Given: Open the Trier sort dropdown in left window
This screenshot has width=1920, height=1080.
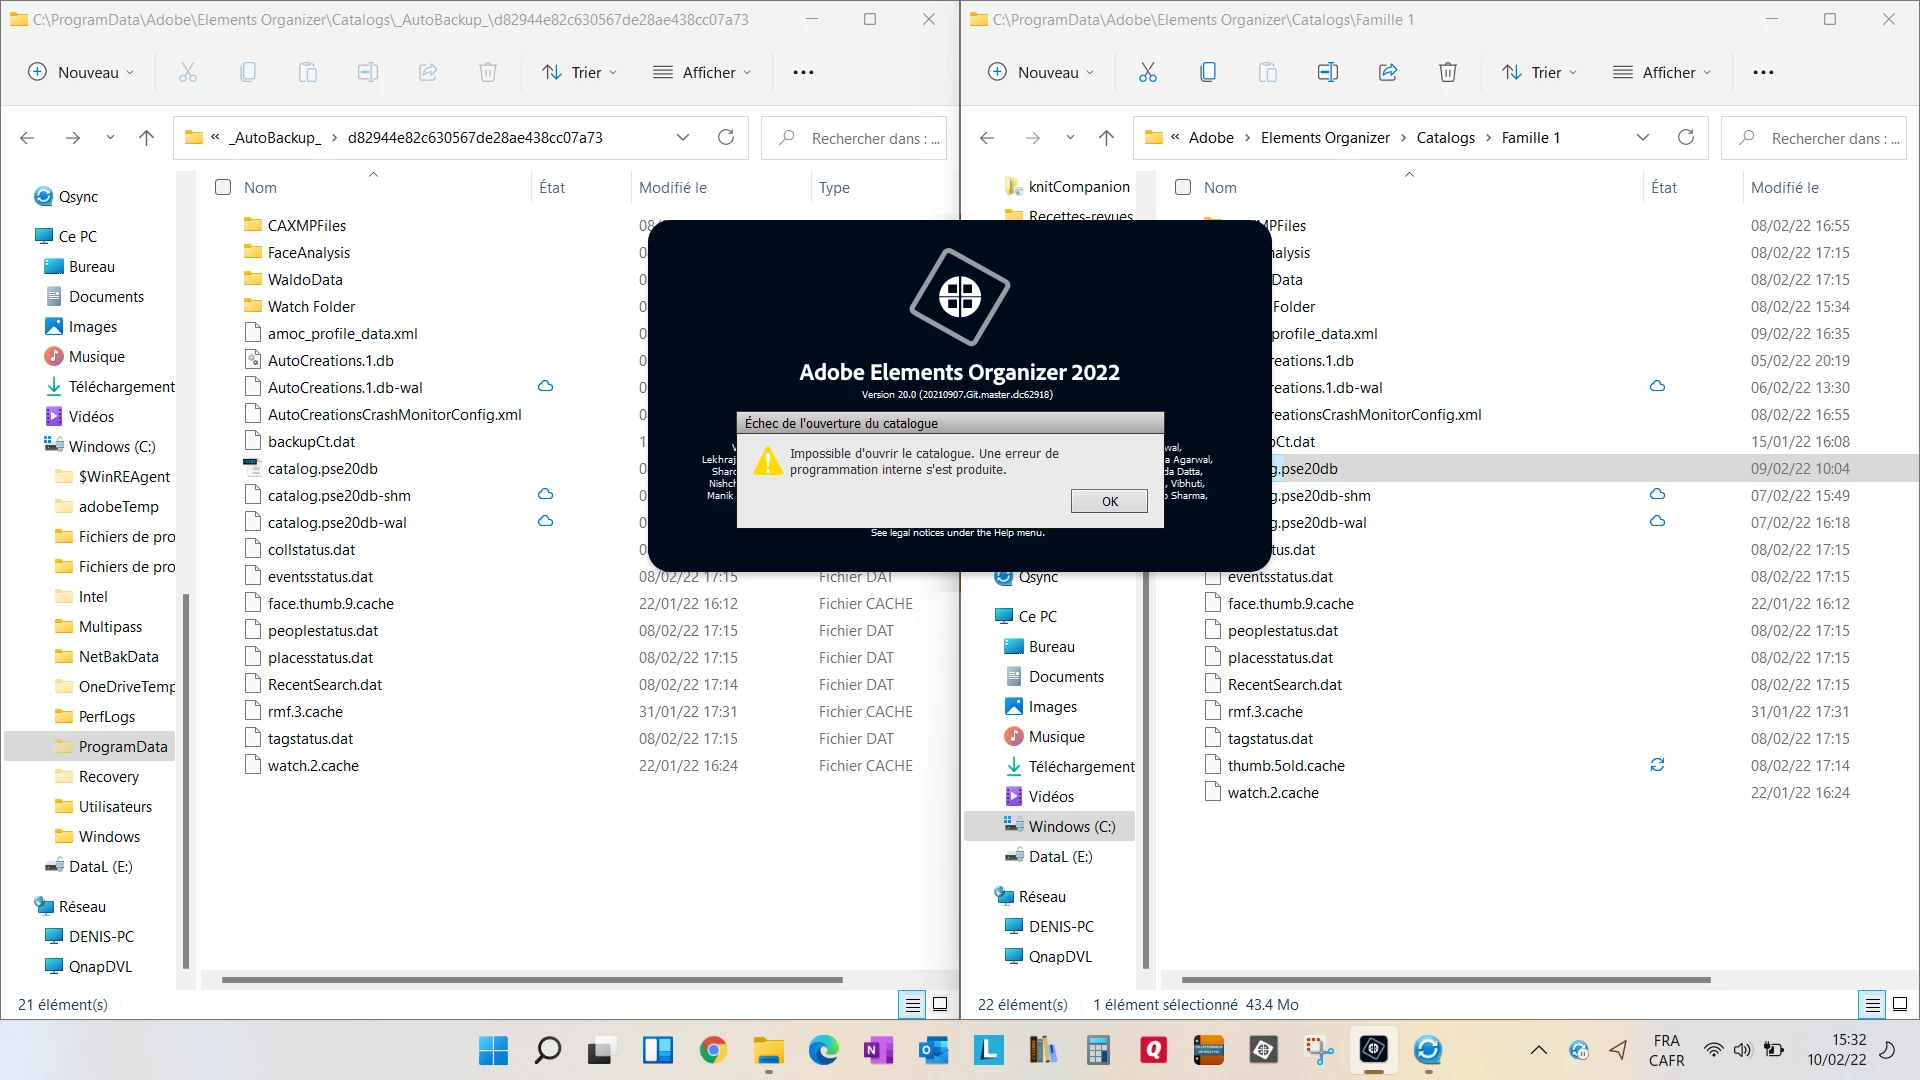Looking at the screenshot, I should 579,72.
